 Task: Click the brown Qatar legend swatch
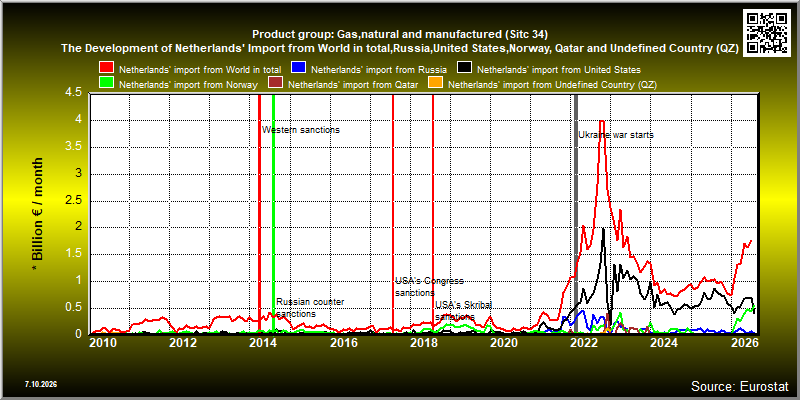point(276,84)
